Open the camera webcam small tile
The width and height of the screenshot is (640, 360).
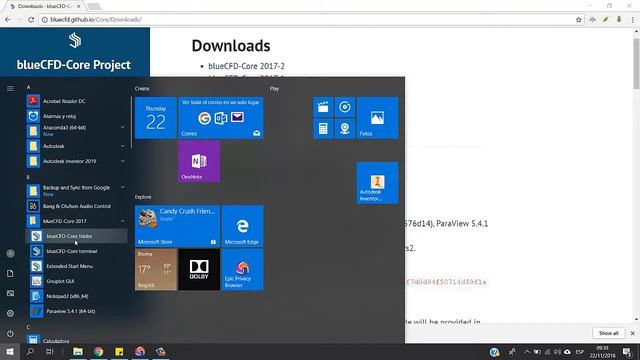(345, 129)
